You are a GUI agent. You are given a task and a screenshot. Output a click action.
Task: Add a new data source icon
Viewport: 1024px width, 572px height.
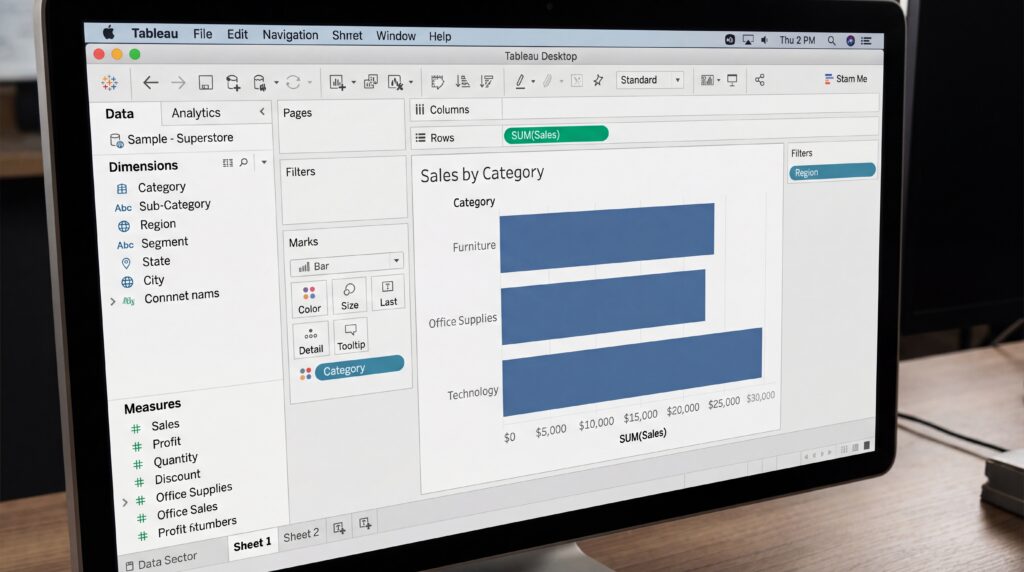click(x=232, y=82)
